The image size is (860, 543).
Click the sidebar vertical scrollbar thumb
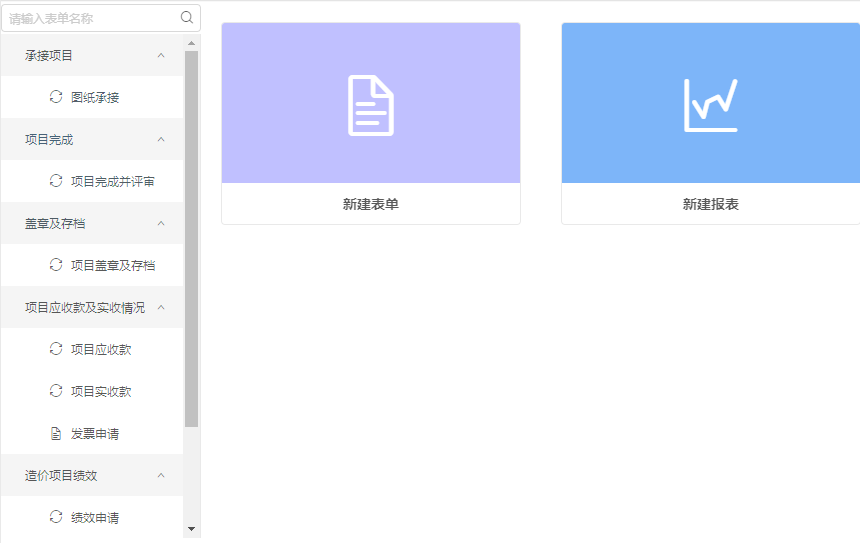coord(192,240)
